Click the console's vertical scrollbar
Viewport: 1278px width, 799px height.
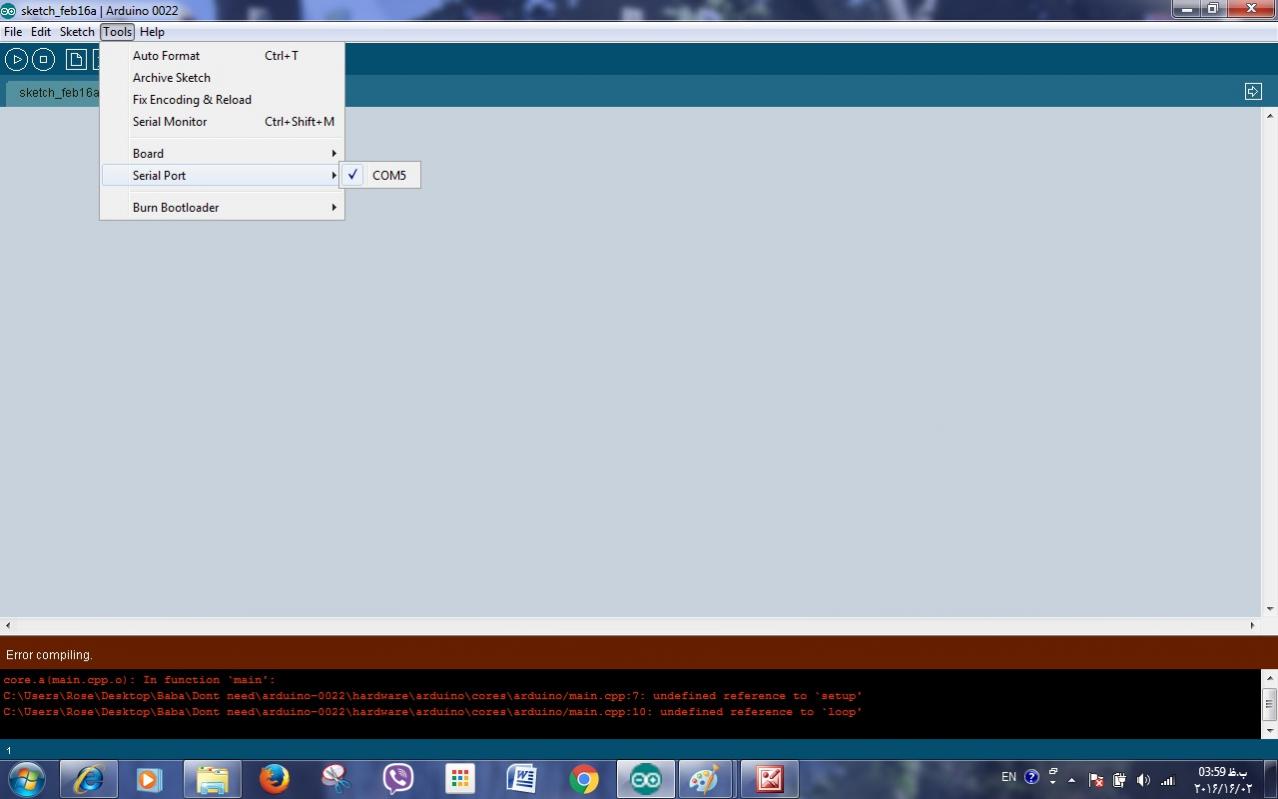1269,703
